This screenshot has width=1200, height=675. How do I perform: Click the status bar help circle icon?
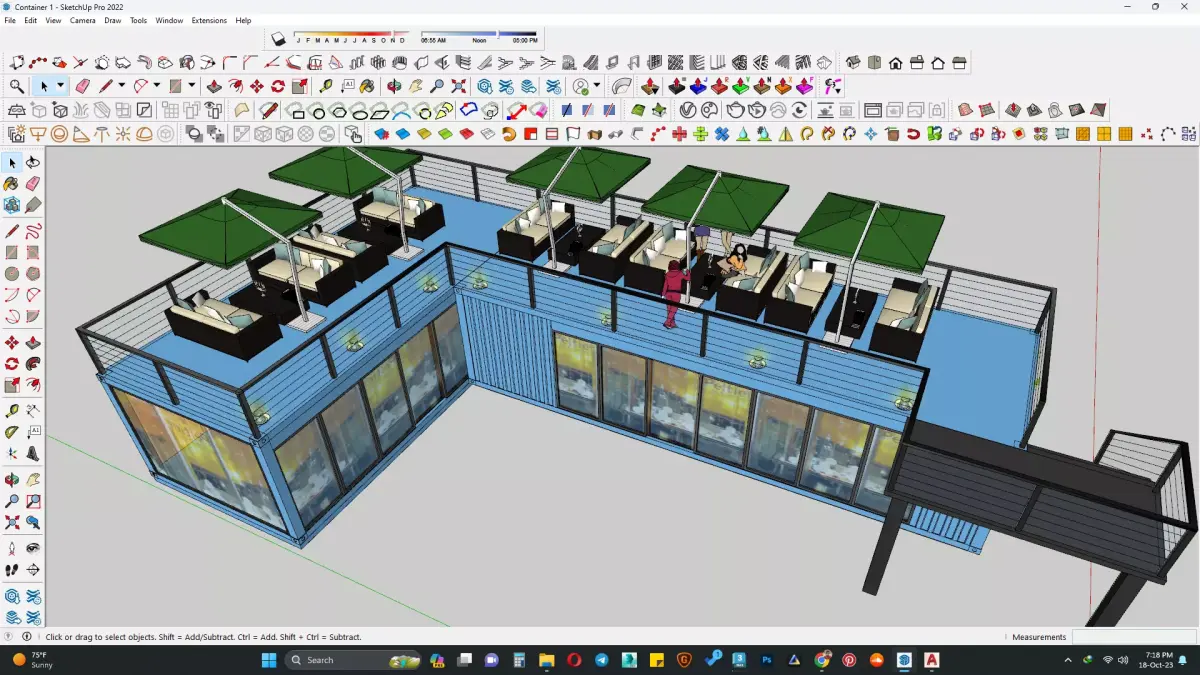(x=9, y=637)
